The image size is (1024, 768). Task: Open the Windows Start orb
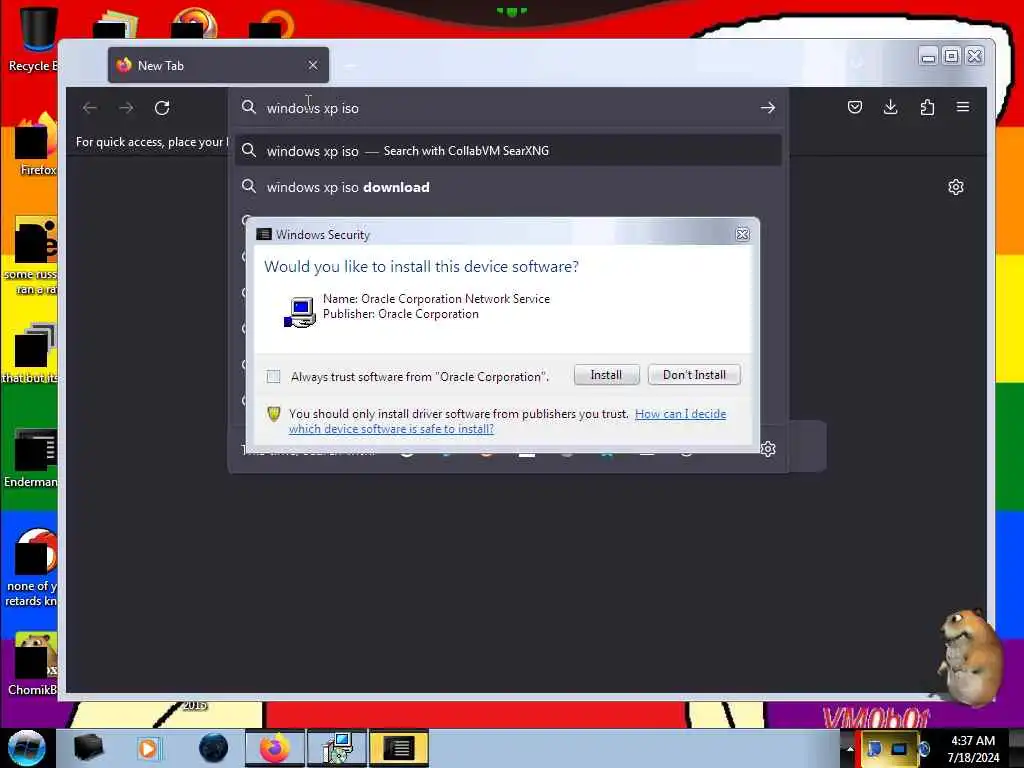(27, 748)
